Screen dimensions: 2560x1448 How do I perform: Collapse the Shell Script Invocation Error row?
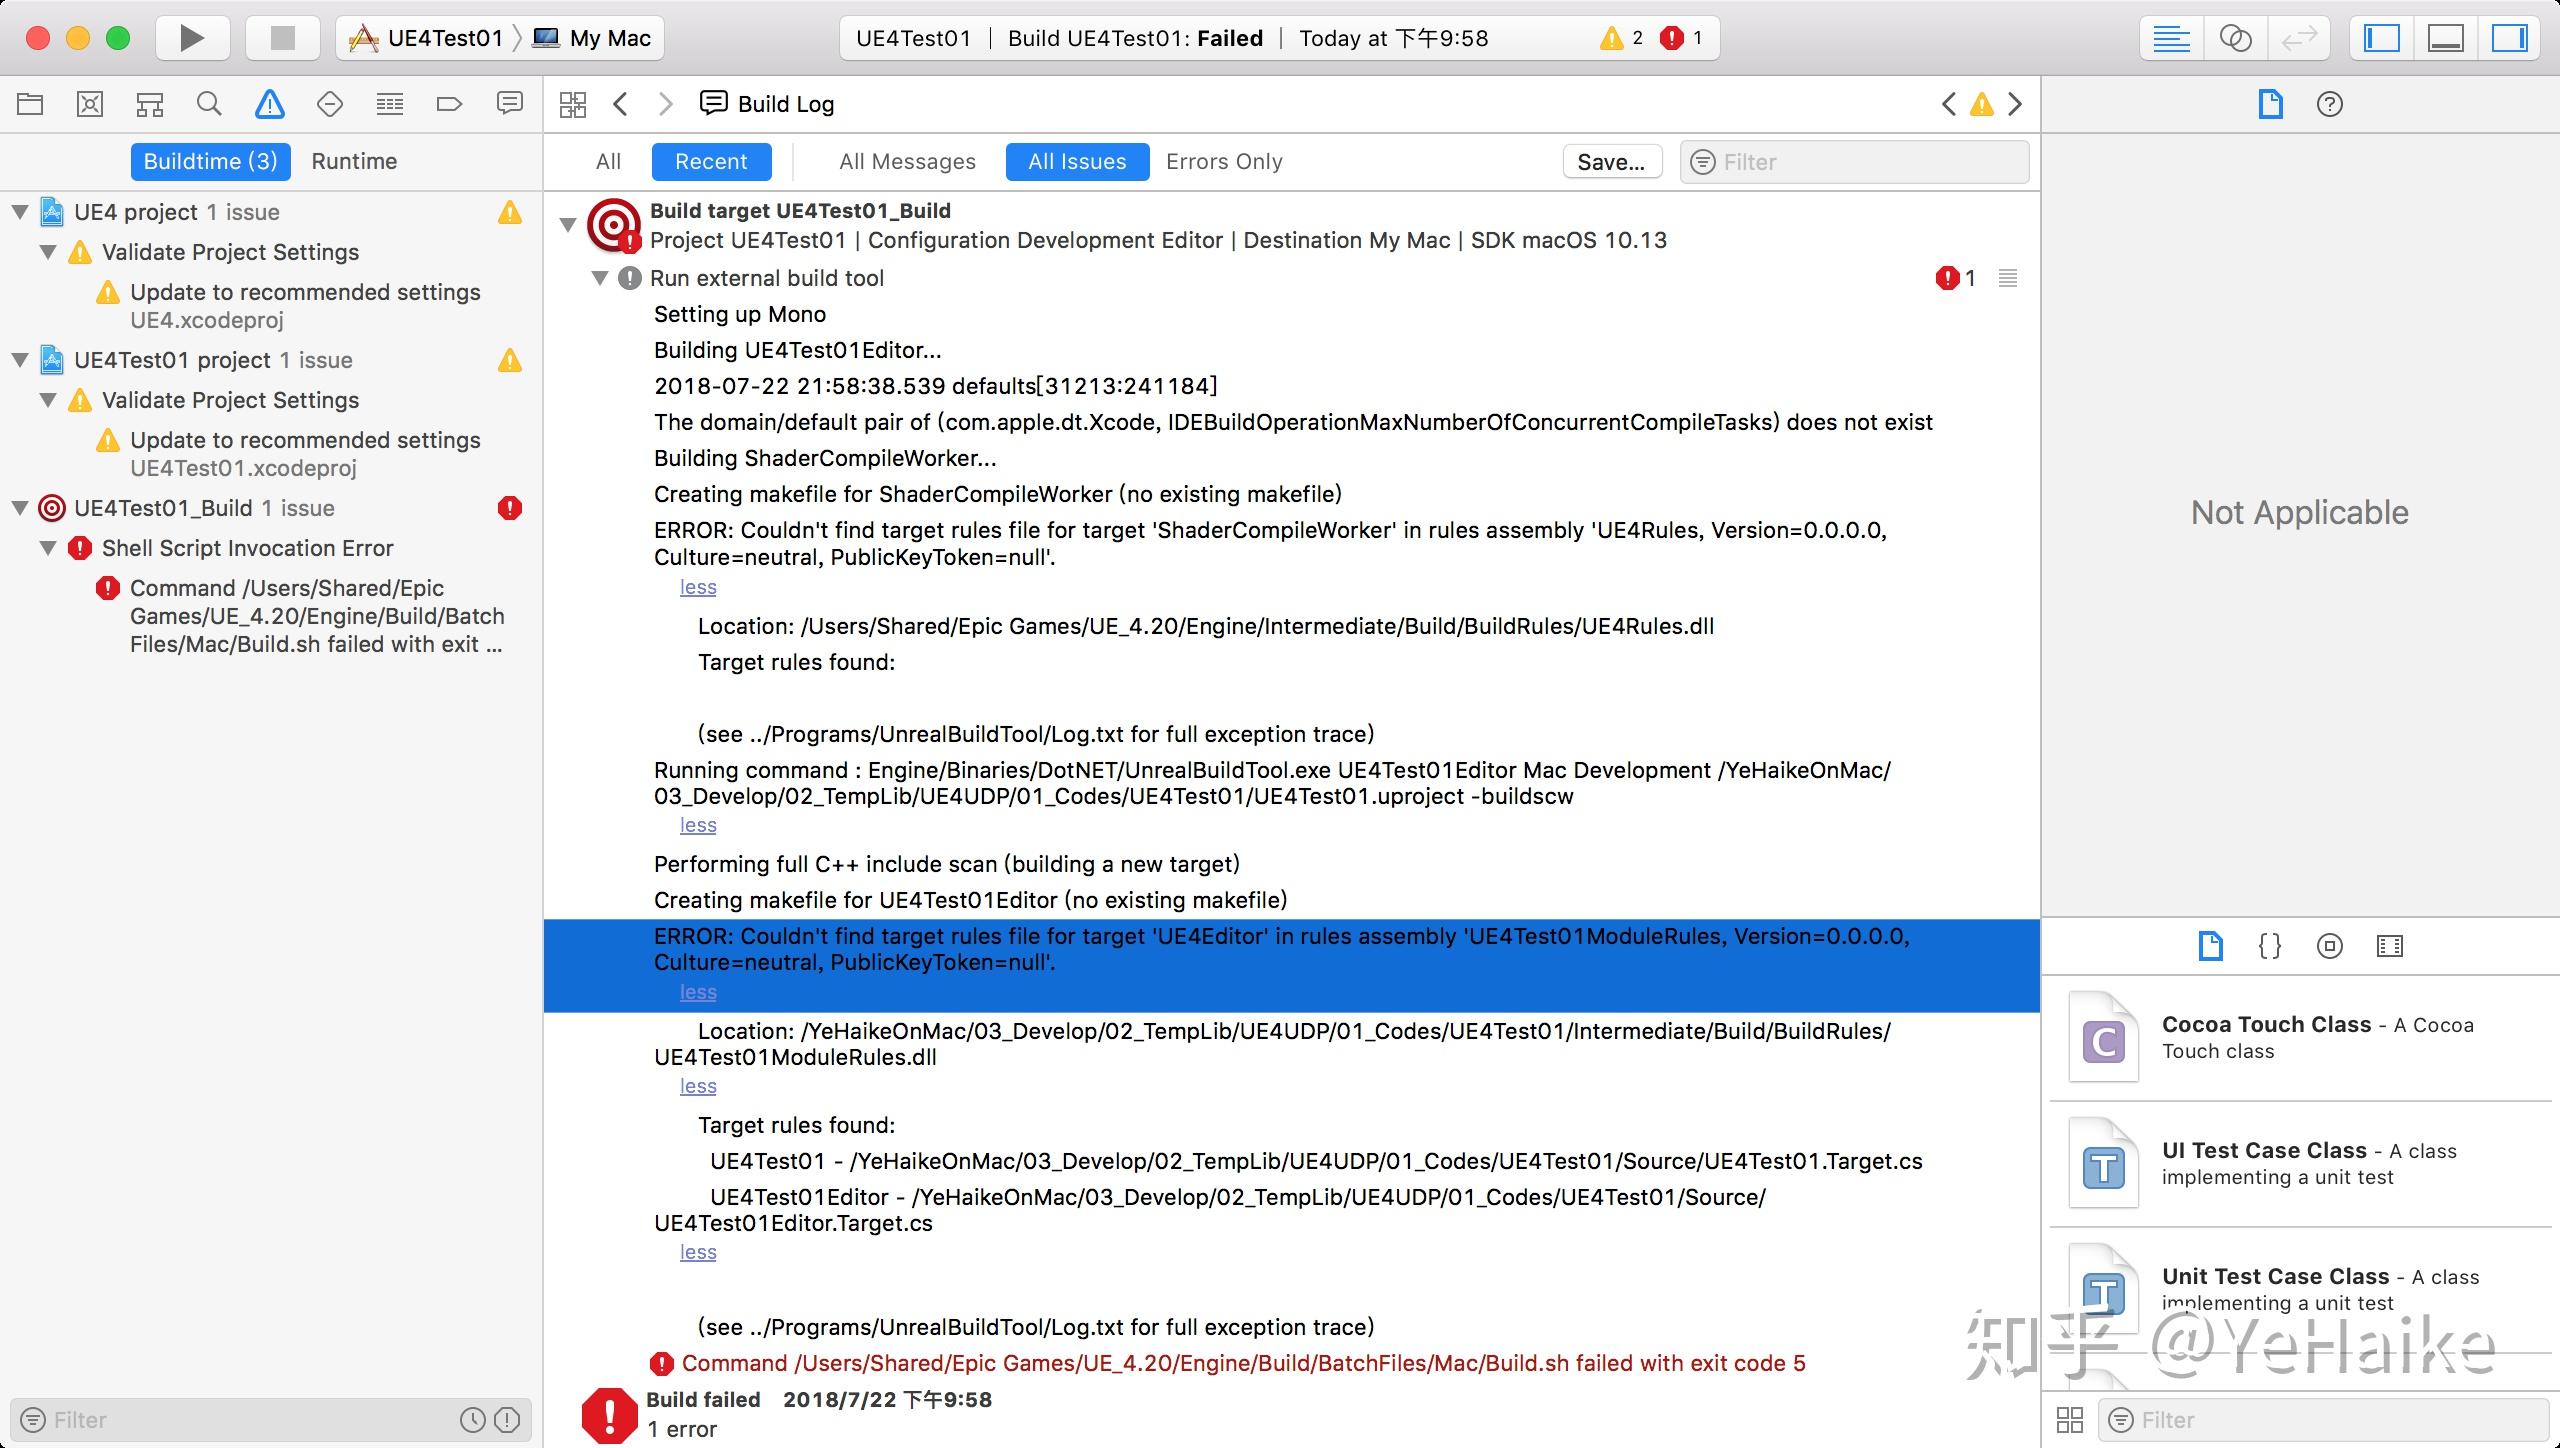click(x=48, y=548)
